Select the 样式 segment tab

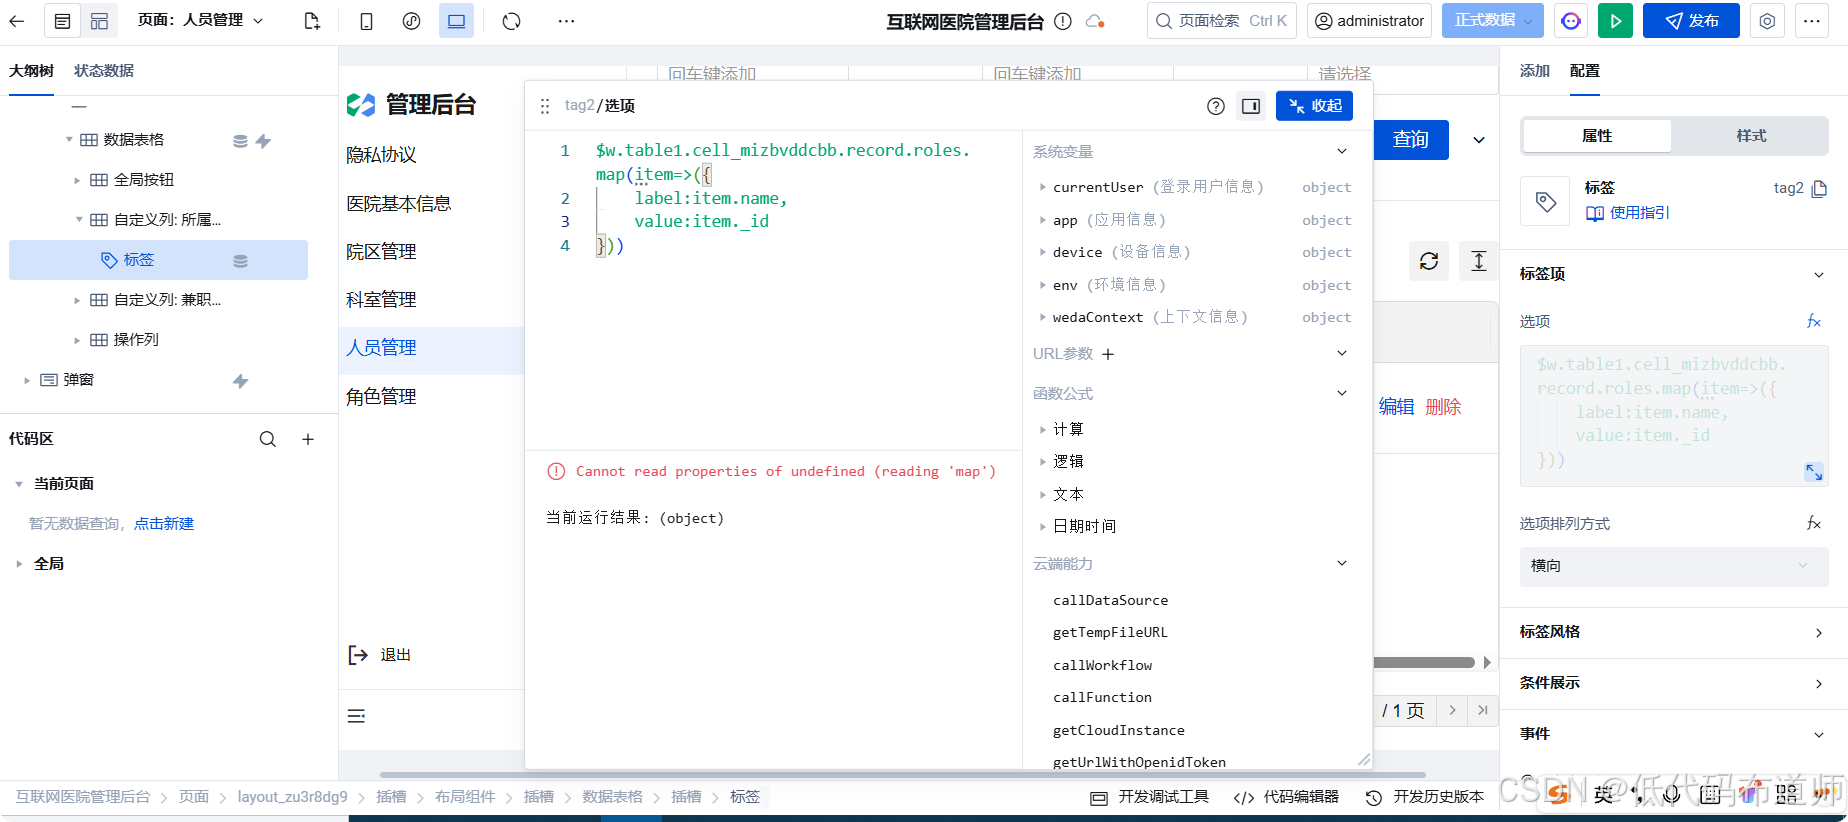(1751, 136)
